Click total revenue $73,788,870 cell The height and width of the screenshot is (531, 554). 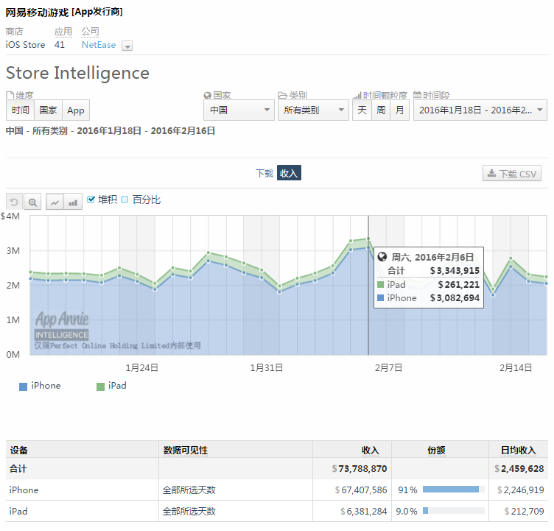click(x=359, y=469)
